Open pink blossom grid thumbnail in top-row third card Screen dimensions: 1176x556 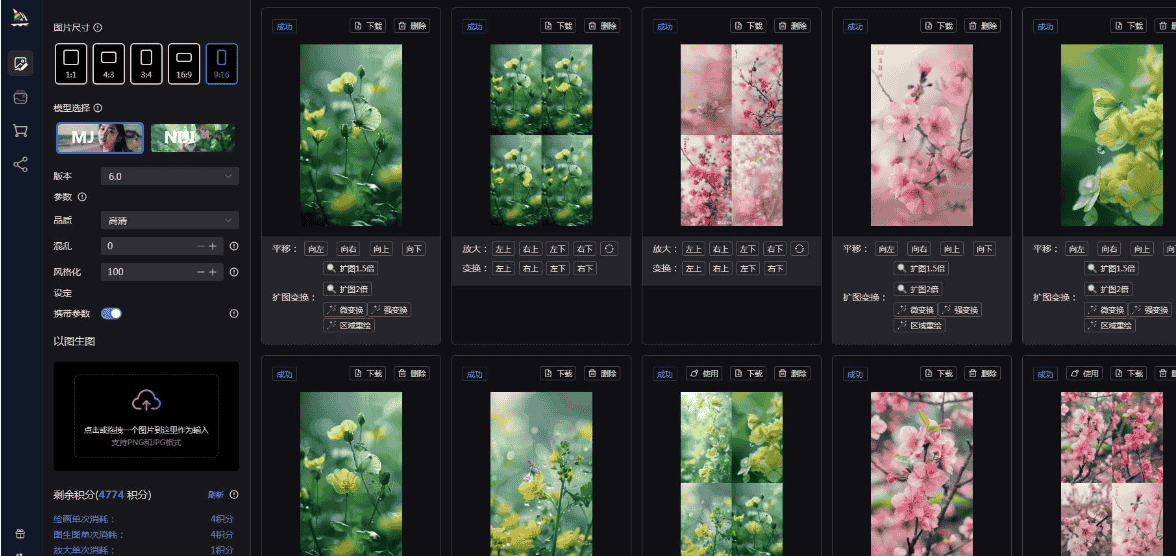point(732,135)
